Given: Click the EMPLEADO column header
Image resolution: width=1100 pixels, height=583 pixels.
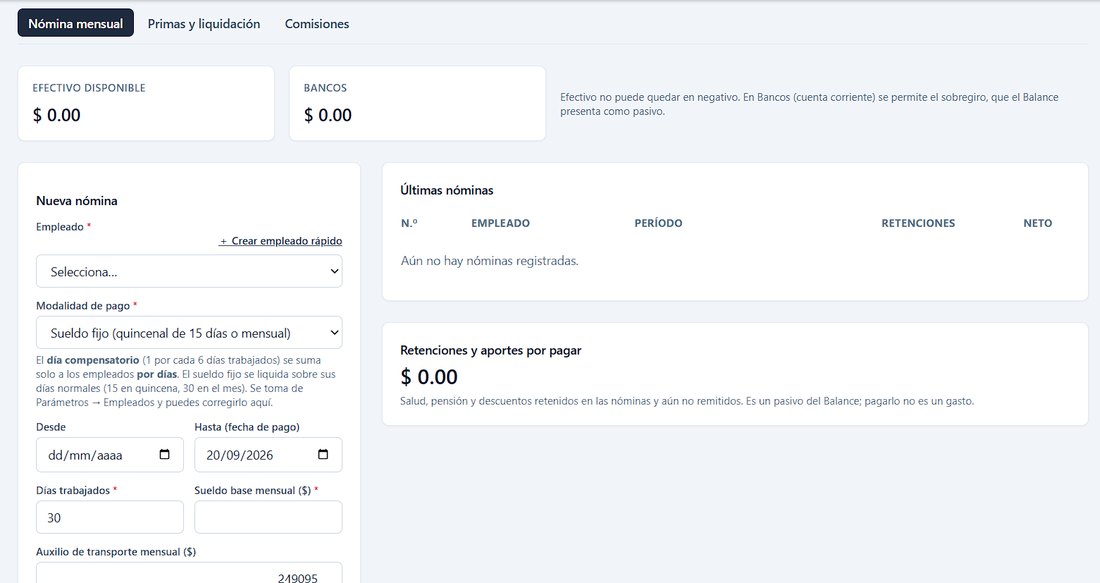Looking at the screenshot, I should (500, 223).
